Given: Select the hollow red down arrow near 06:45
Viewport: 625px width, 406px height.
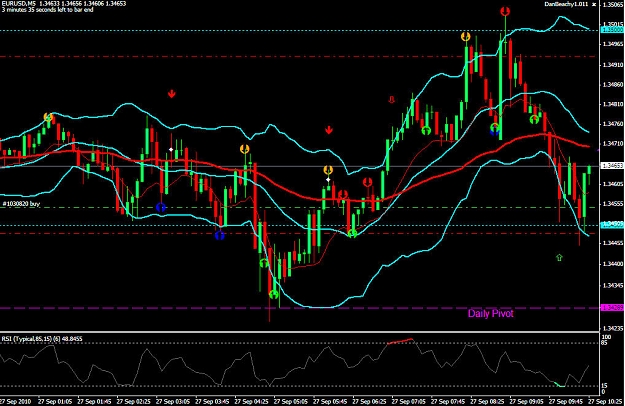Looking at the screenshot, I should [x=391, y=99].
